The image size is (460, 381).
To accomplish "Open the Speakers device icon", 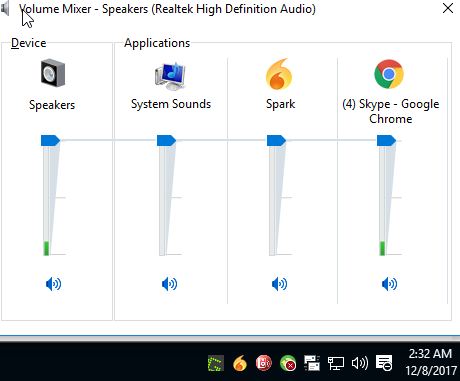I will click(53, 73).
